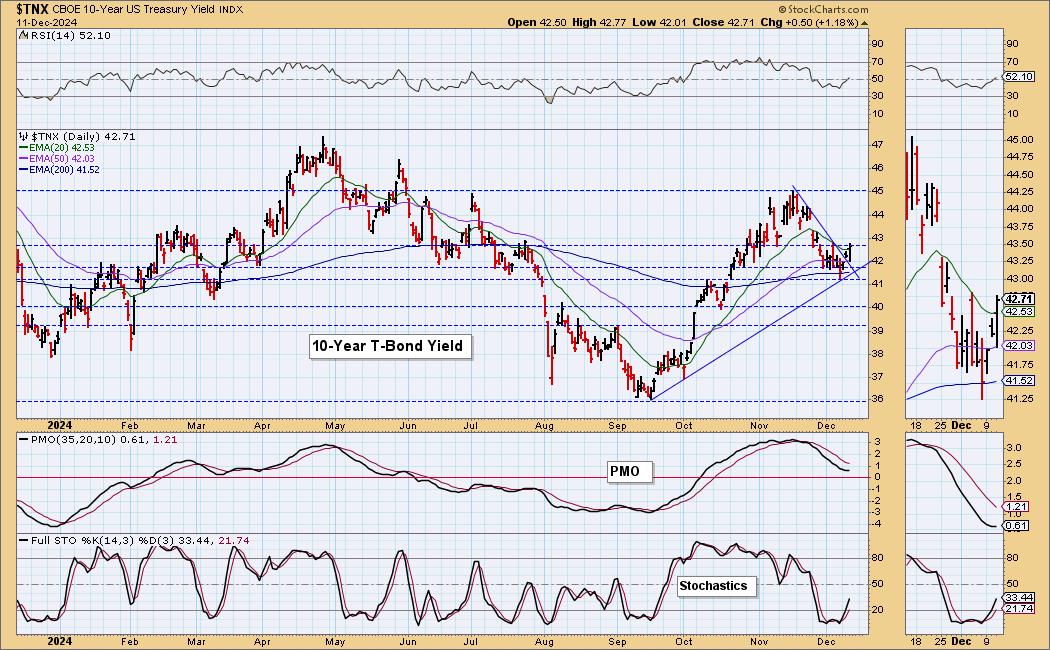Click the High 42.77 value in header
Image resolution: width=1050 pixels, height=650 pixels.
(x=599, y=22)
